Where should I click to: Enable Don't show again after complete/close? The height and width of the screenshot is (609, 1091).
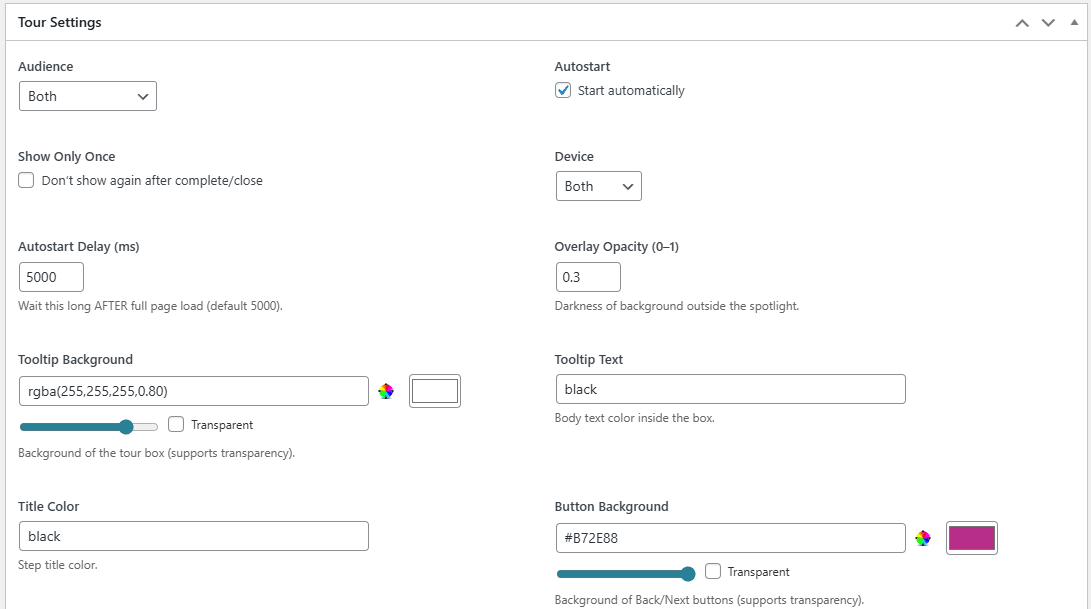tap(27, 181)
